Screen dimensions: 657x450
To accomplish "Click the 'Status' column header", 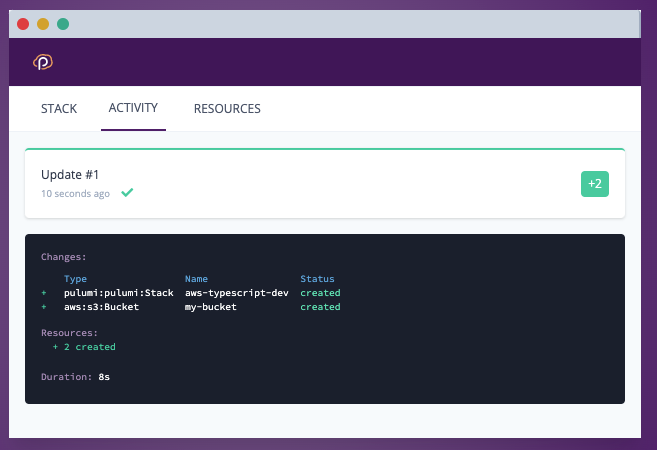I will (317, 279).
